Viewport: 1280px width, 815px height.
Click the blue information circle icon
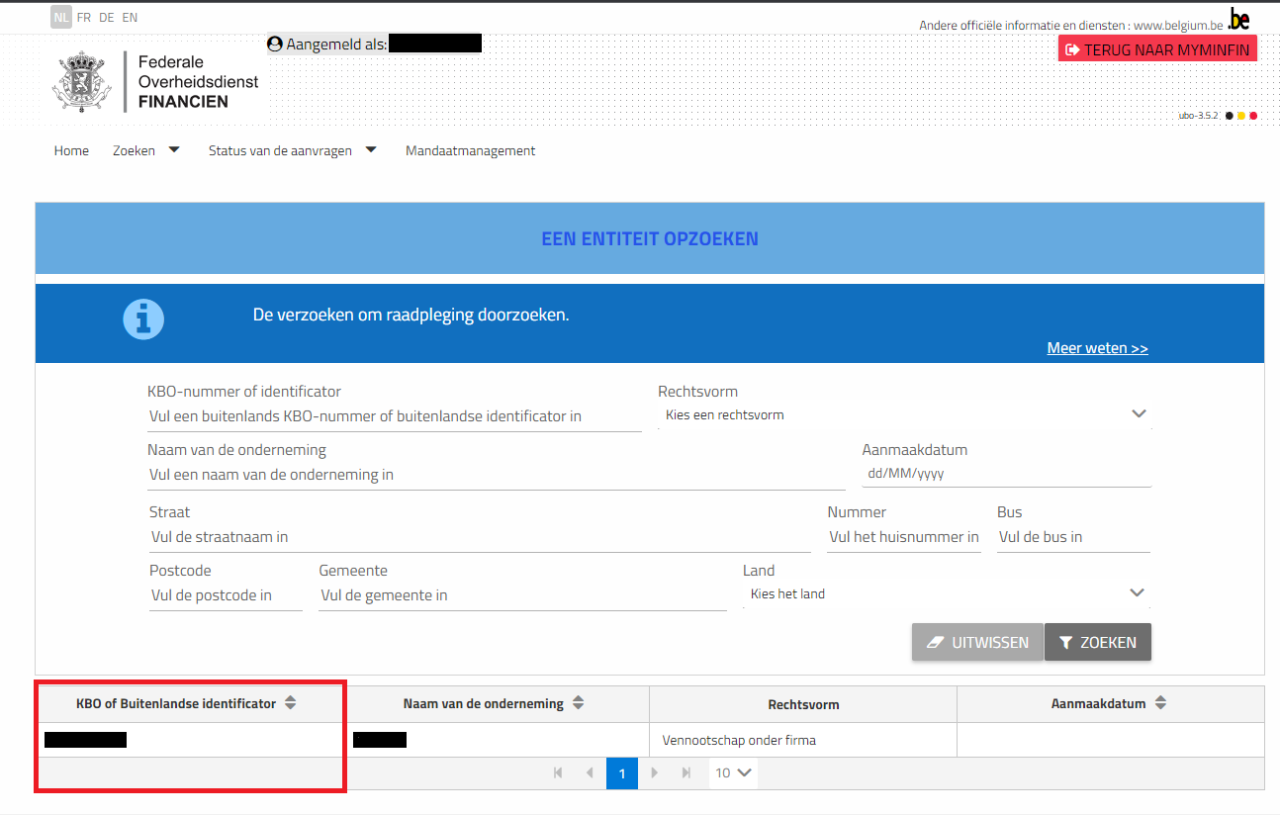click(143, 319)
